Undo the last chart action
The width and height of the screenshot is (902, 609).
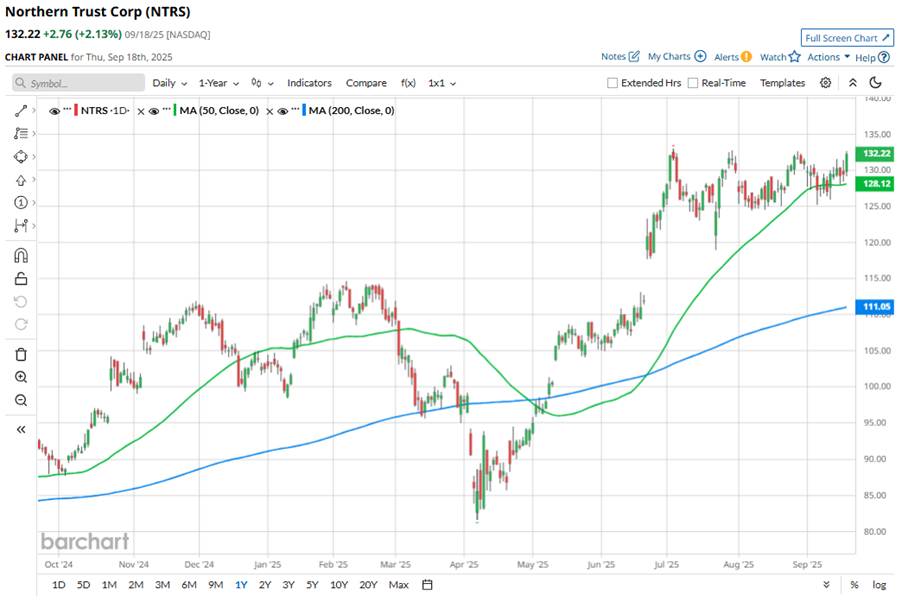click(x=21, y=302)
